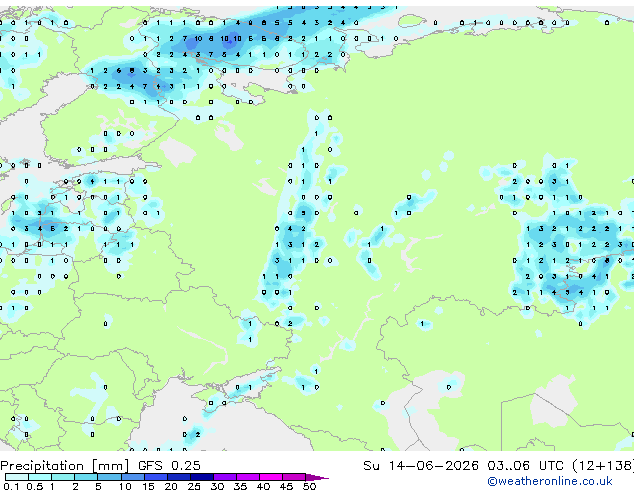Click the '15' legend scale value
The image size is (634, 490).
(148, 486)
